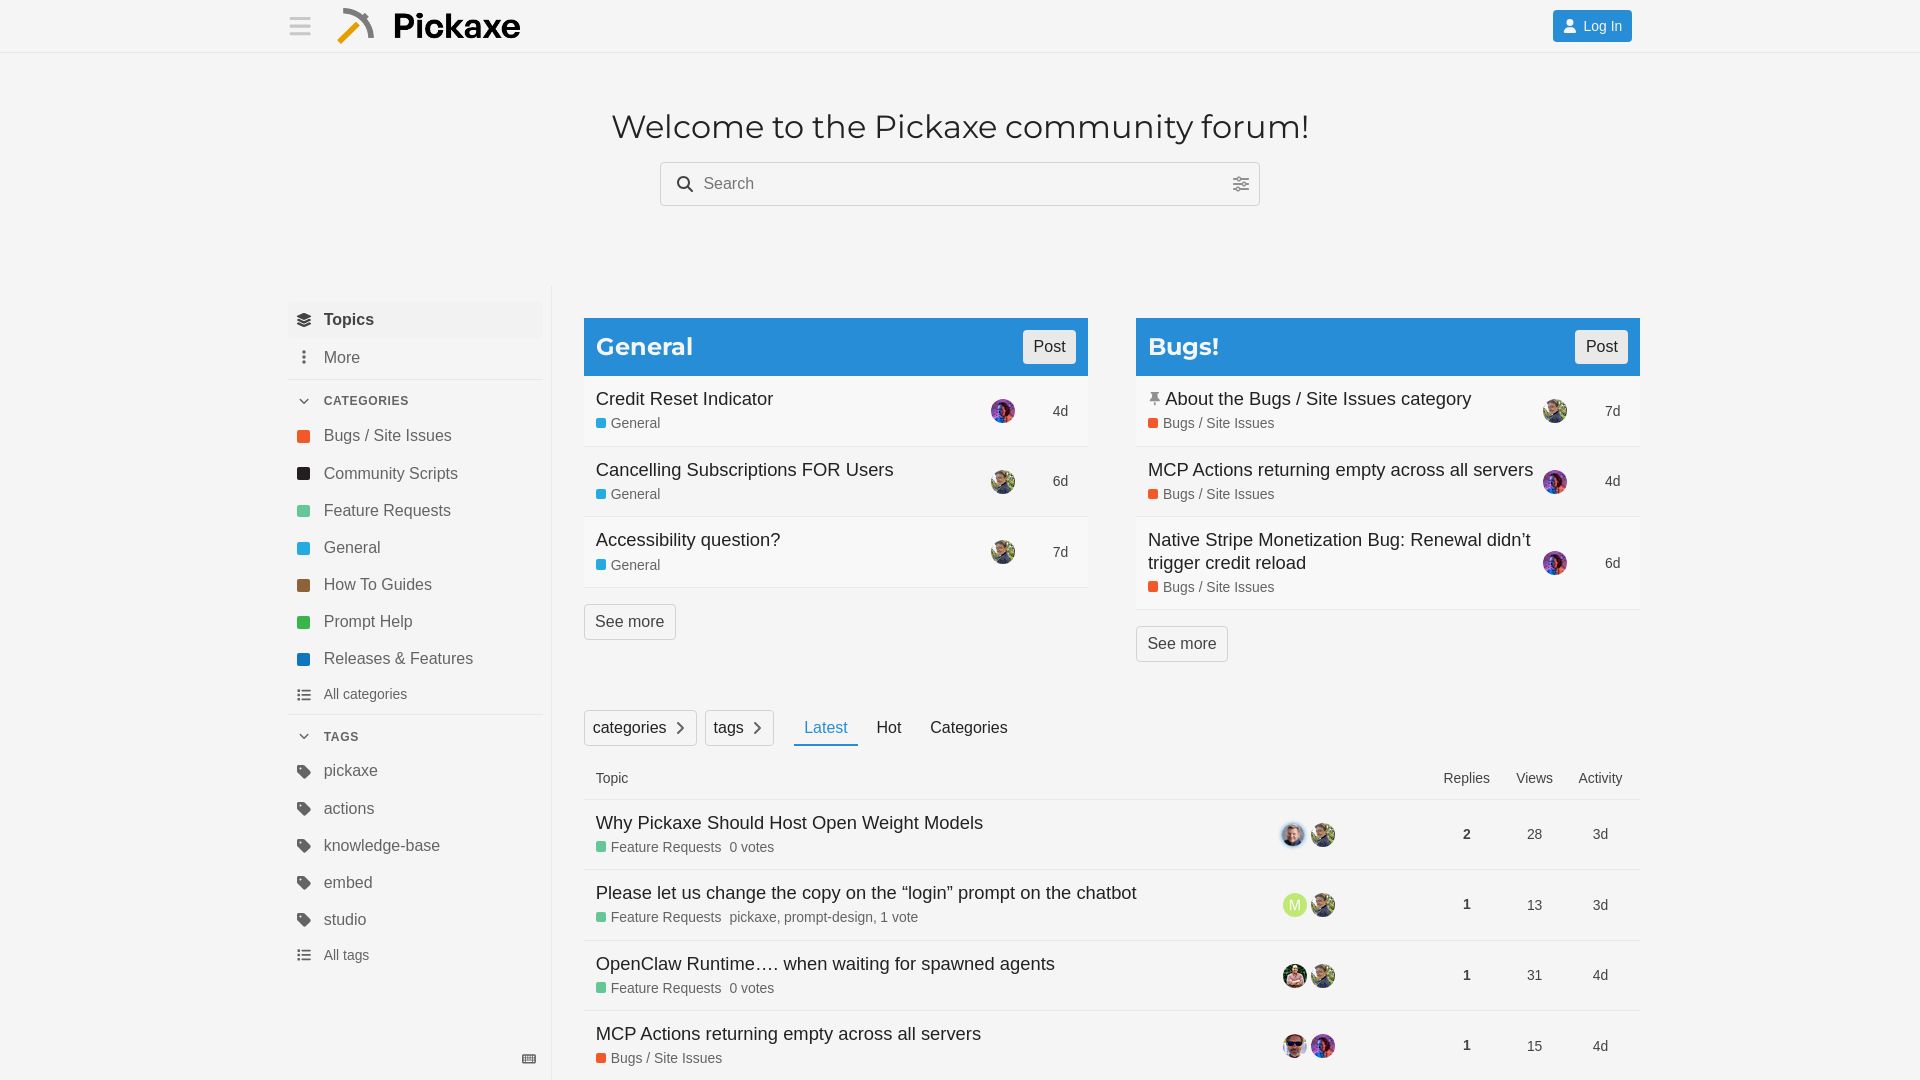Sort topics by Views column
Image resolution: width=1920 pixels, height=1080 pixels.
(1534, 778)
